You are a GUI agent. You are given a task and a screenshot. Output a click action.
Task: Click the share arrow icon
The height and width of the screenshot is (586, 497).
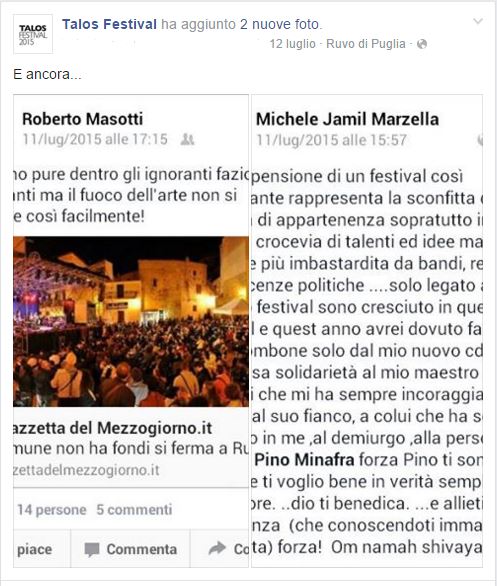[217, 548]
